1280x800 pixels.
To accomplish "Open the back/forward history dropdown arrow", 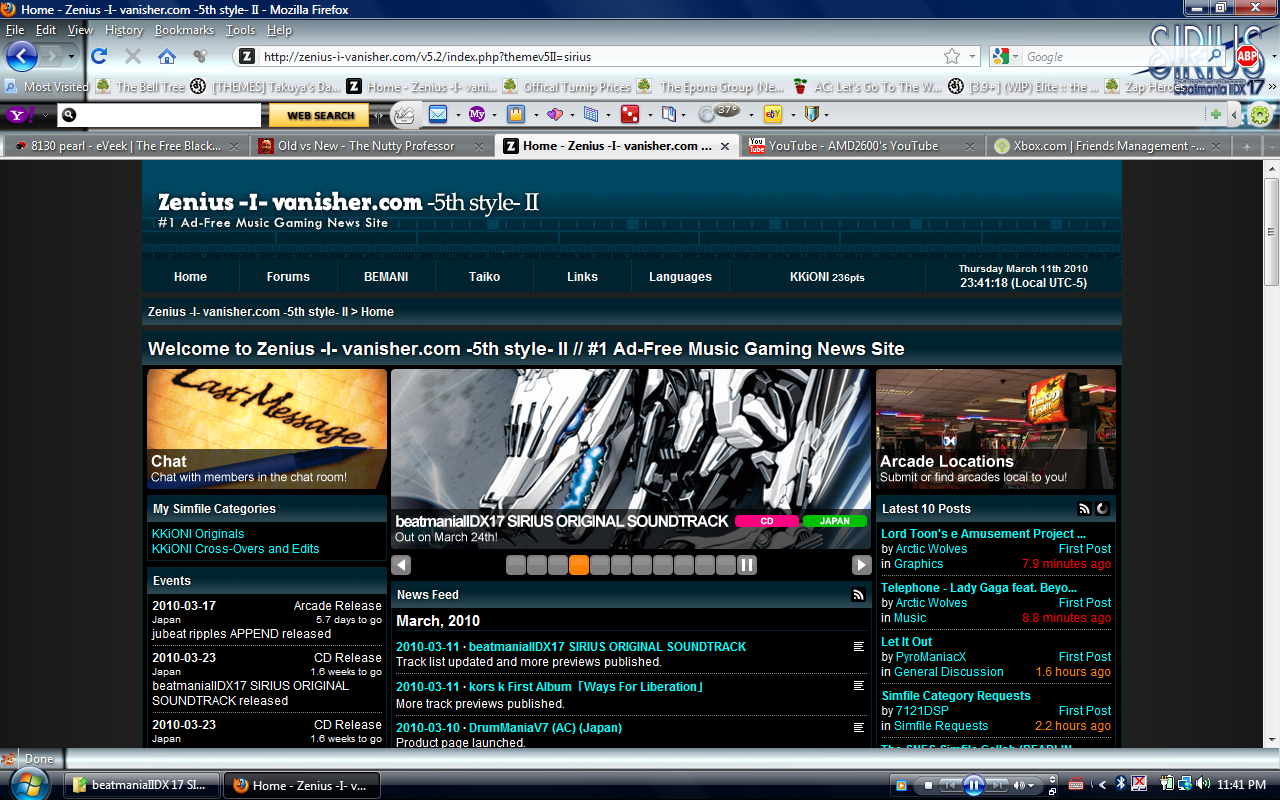I will [x=71, y=57].
